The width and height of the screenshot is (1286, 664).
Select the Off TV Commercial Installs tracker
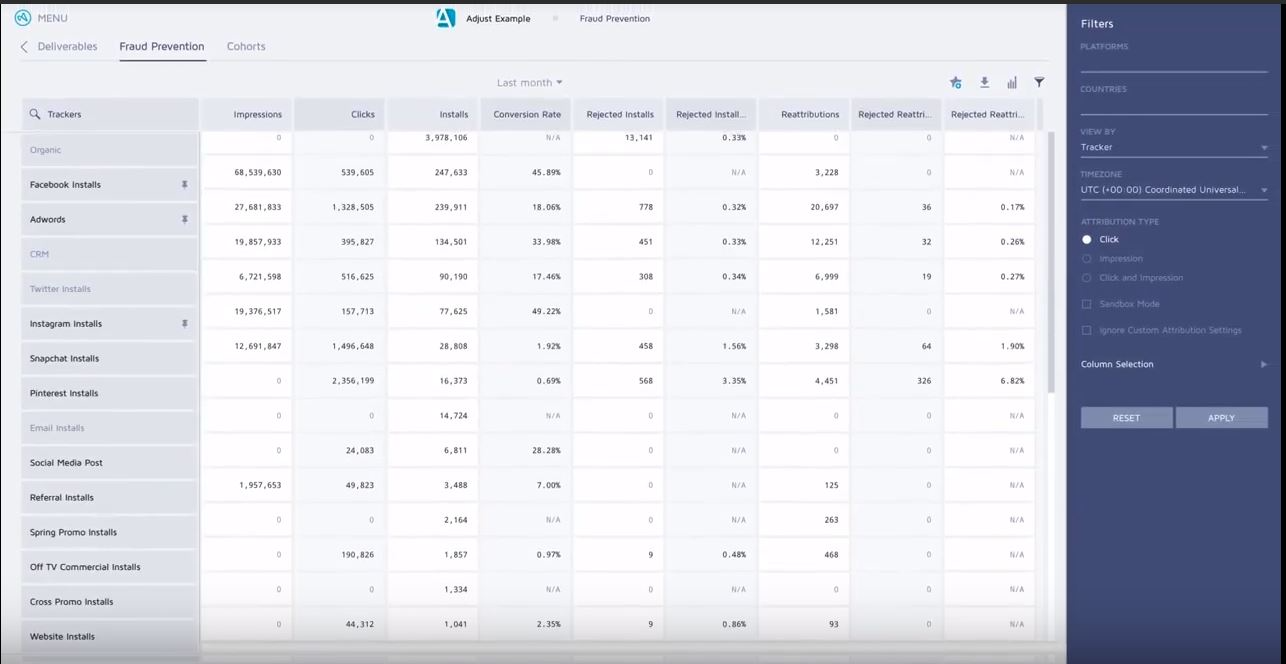(x=109, y=567)
